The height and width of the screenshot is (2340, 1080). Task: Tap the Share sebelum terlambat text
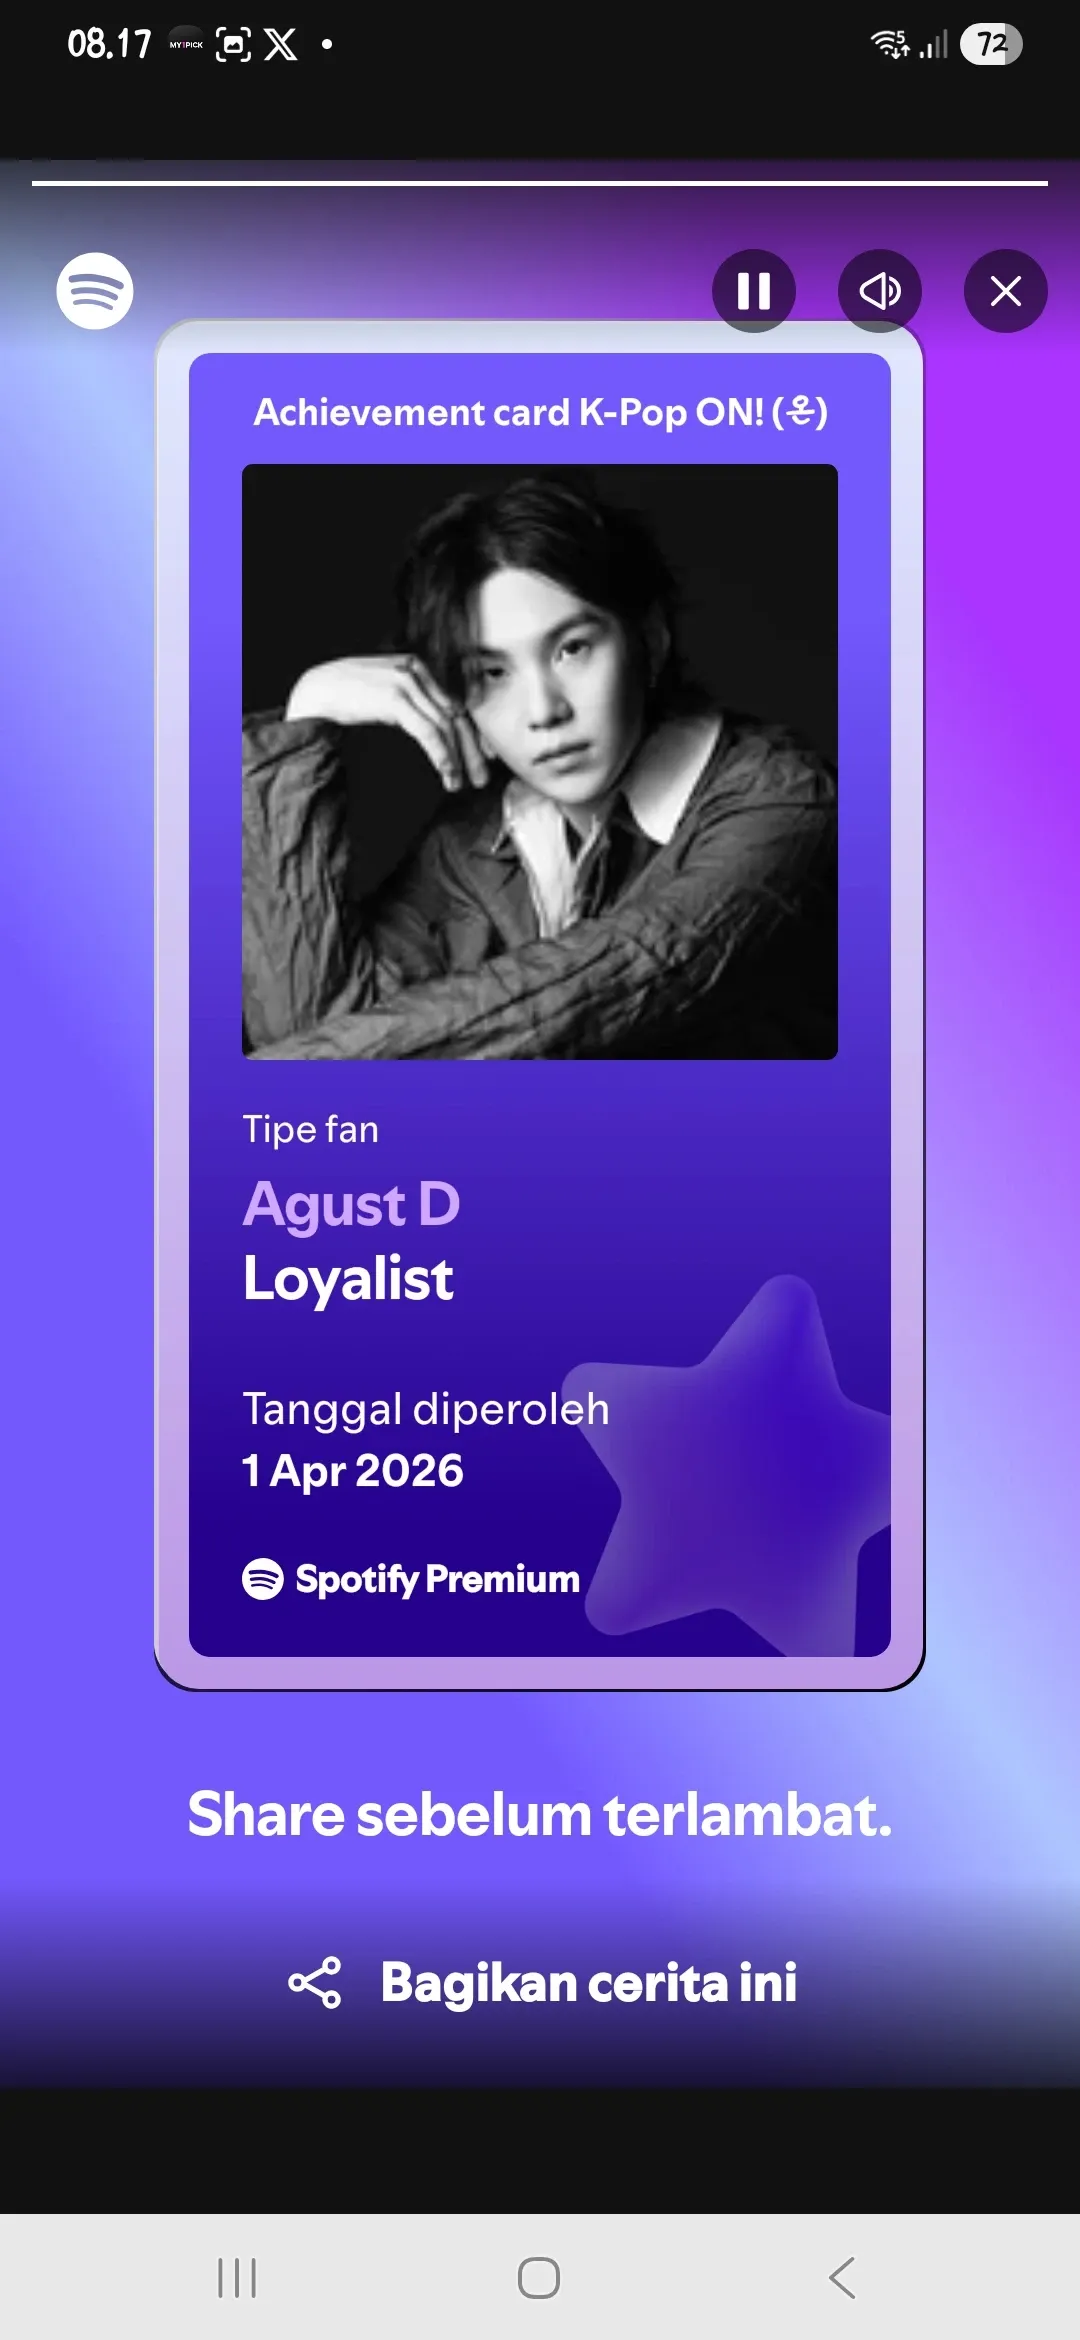tap(540, 1814)
